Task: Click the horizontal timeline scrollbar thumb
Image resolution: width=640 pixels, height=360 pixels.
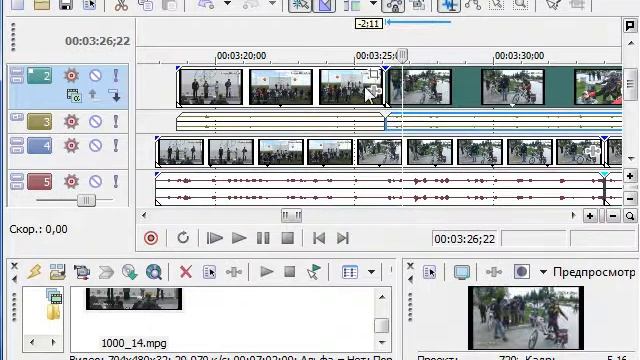Action: [291, 216]
